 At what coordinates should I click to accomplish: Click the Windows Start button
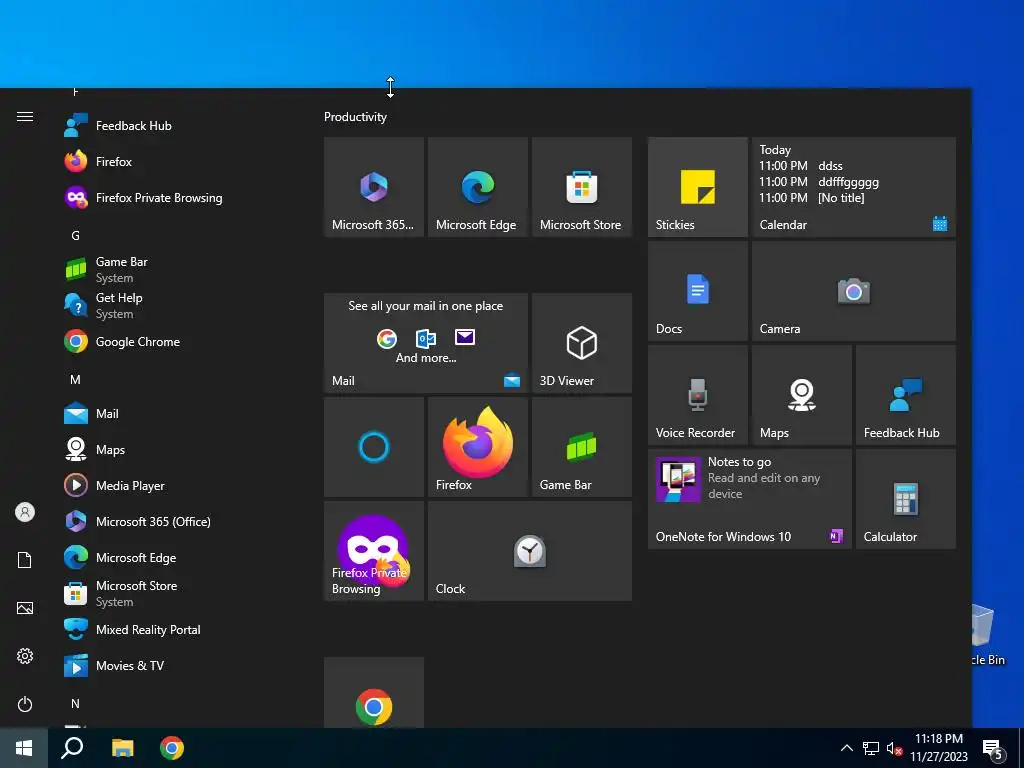tap(24, 748)
